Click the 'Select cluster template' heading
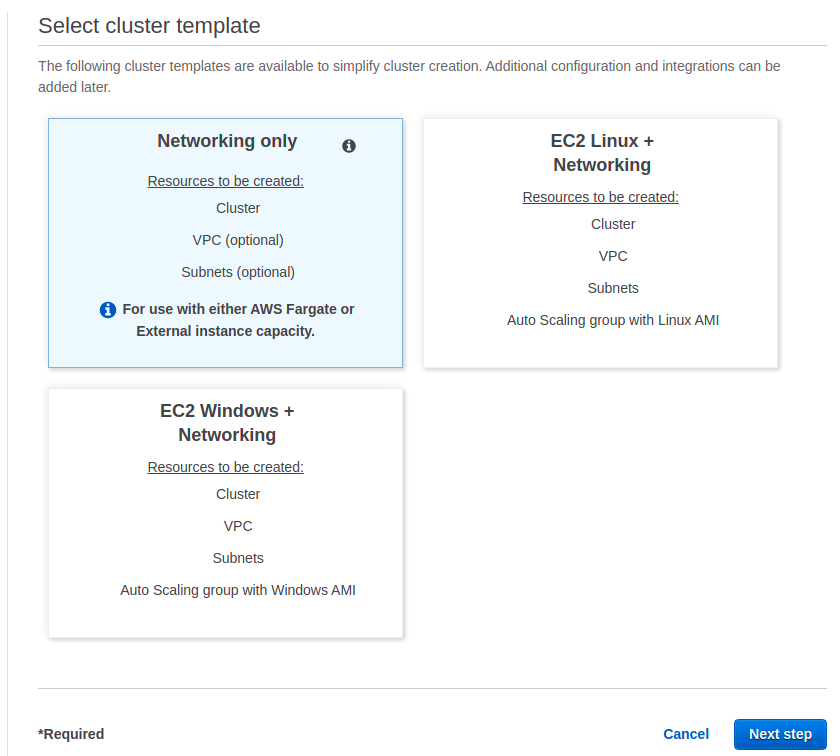The width and height of the screenshot is (840, 756). pos(149,26)
